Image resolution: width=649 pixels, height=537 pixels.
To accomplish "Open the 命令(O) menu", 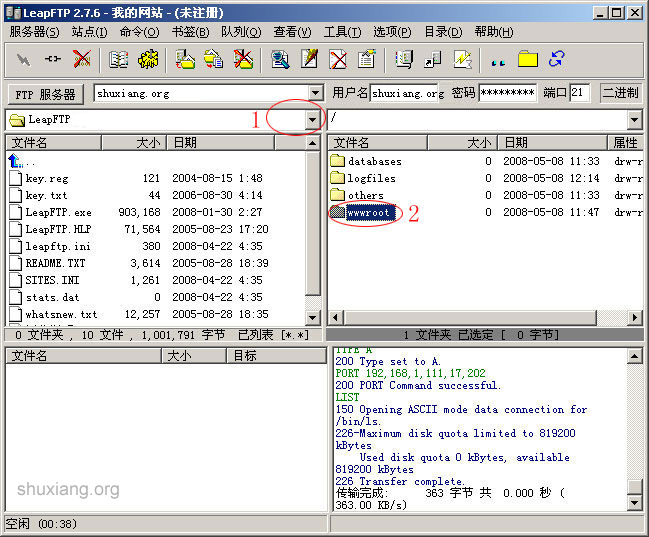I will (x=139, y=32).
